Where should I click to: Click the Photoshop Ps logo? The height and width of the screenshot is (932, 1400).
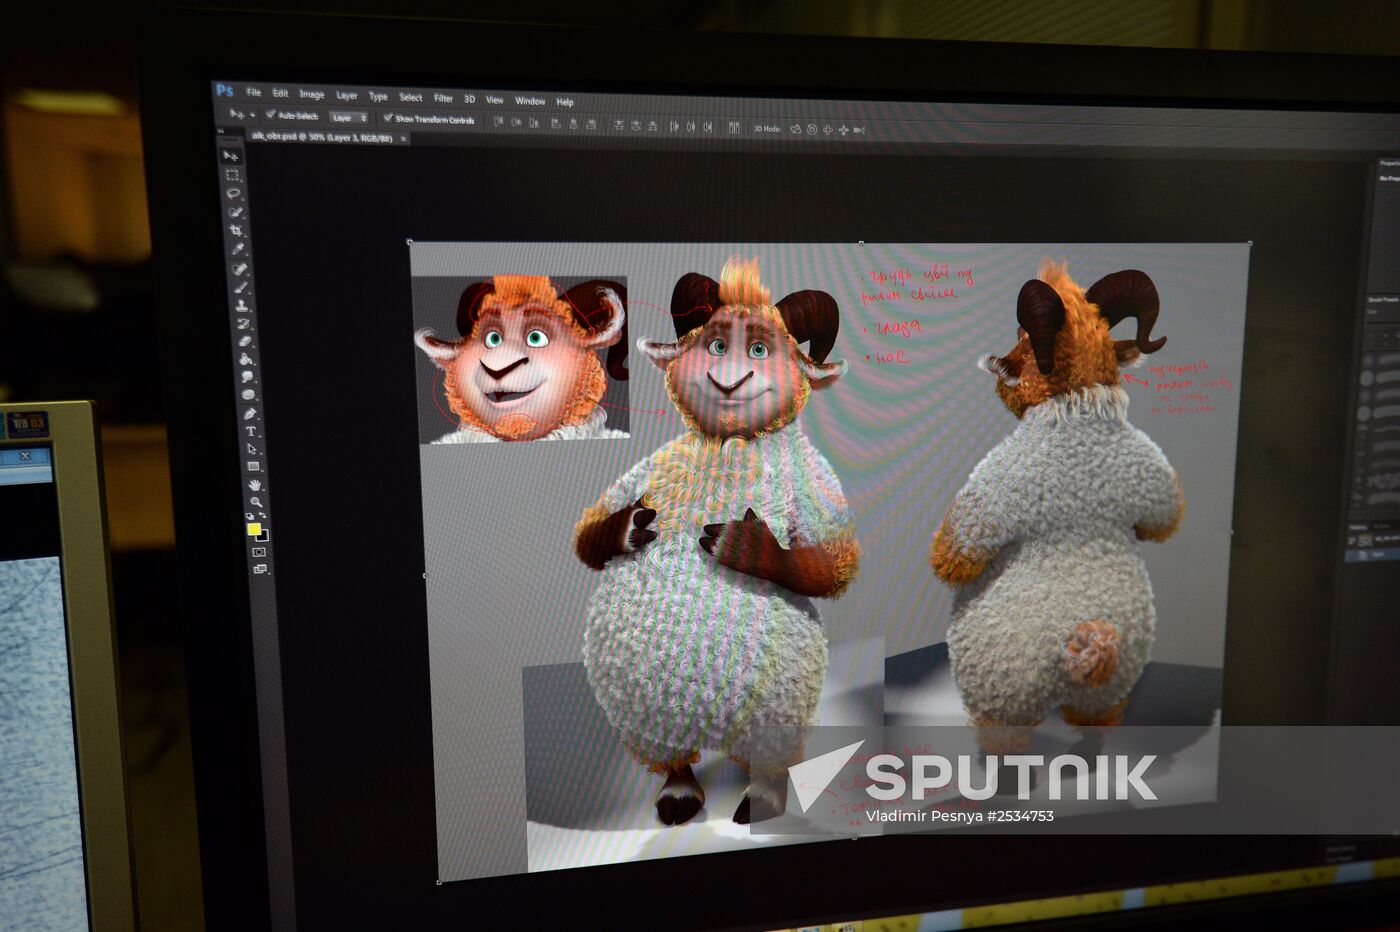click(225, 90)
